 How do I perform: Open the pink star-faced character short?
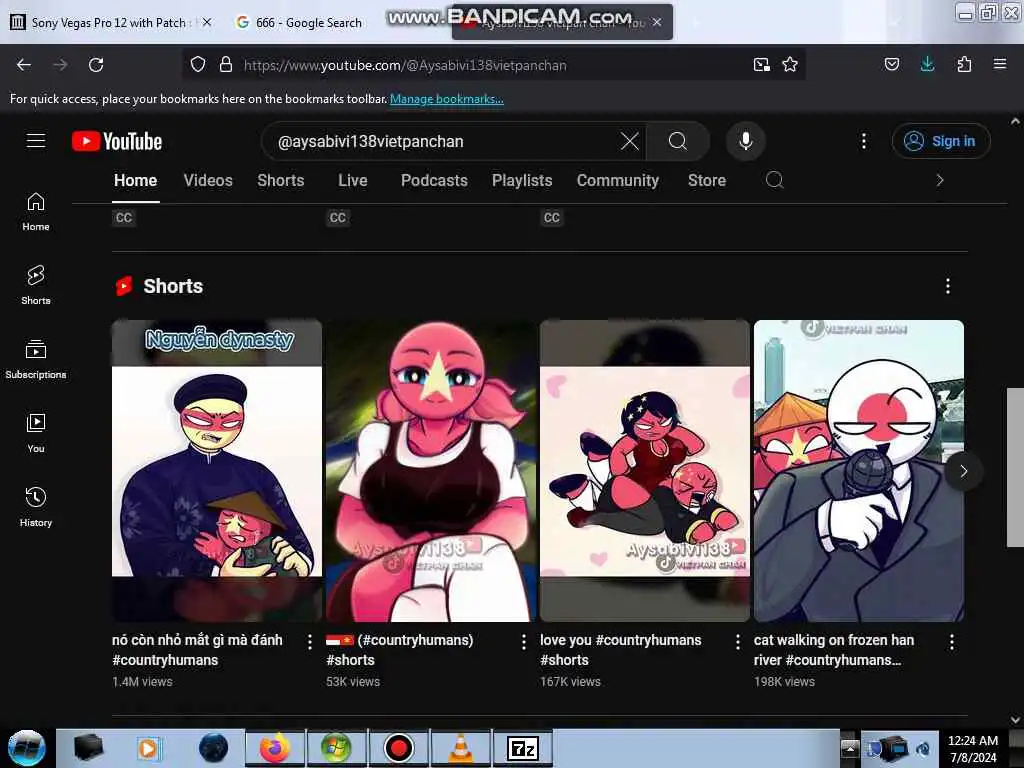(x=431, y=470)
